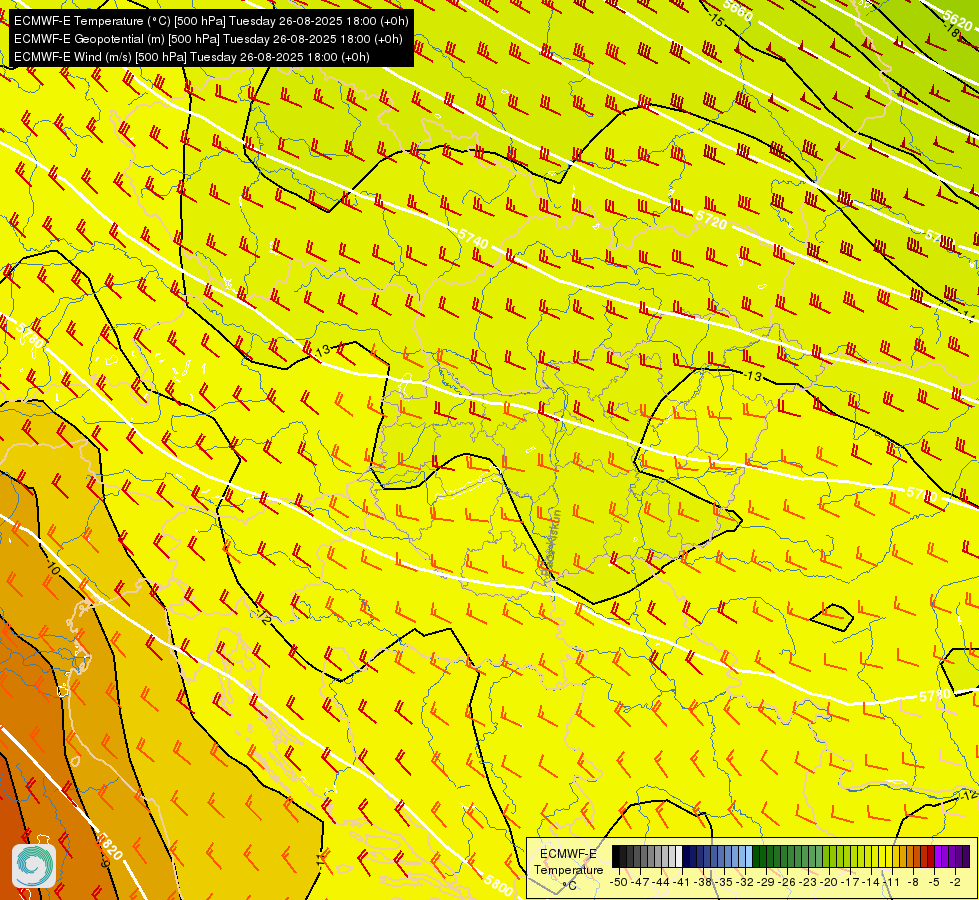Click the -26 legend tick label

point(787,882)
